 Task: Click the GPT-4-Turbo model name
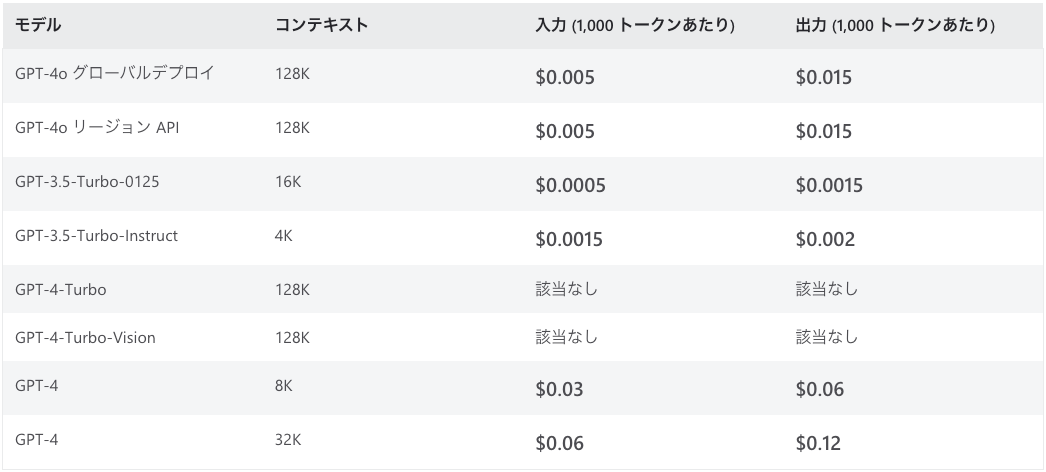tap(61, 289)
